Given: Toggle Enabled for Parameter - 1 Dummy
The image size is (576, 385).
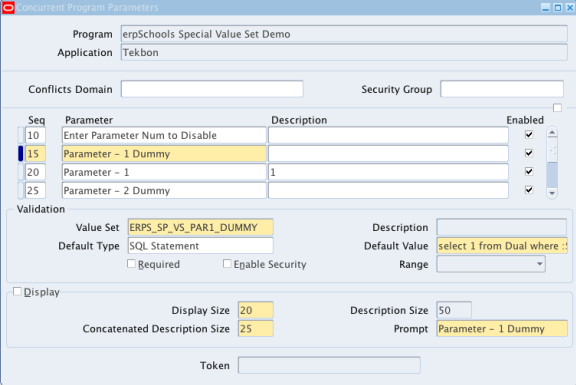Looking at the screenshot, I should (529, 153).
